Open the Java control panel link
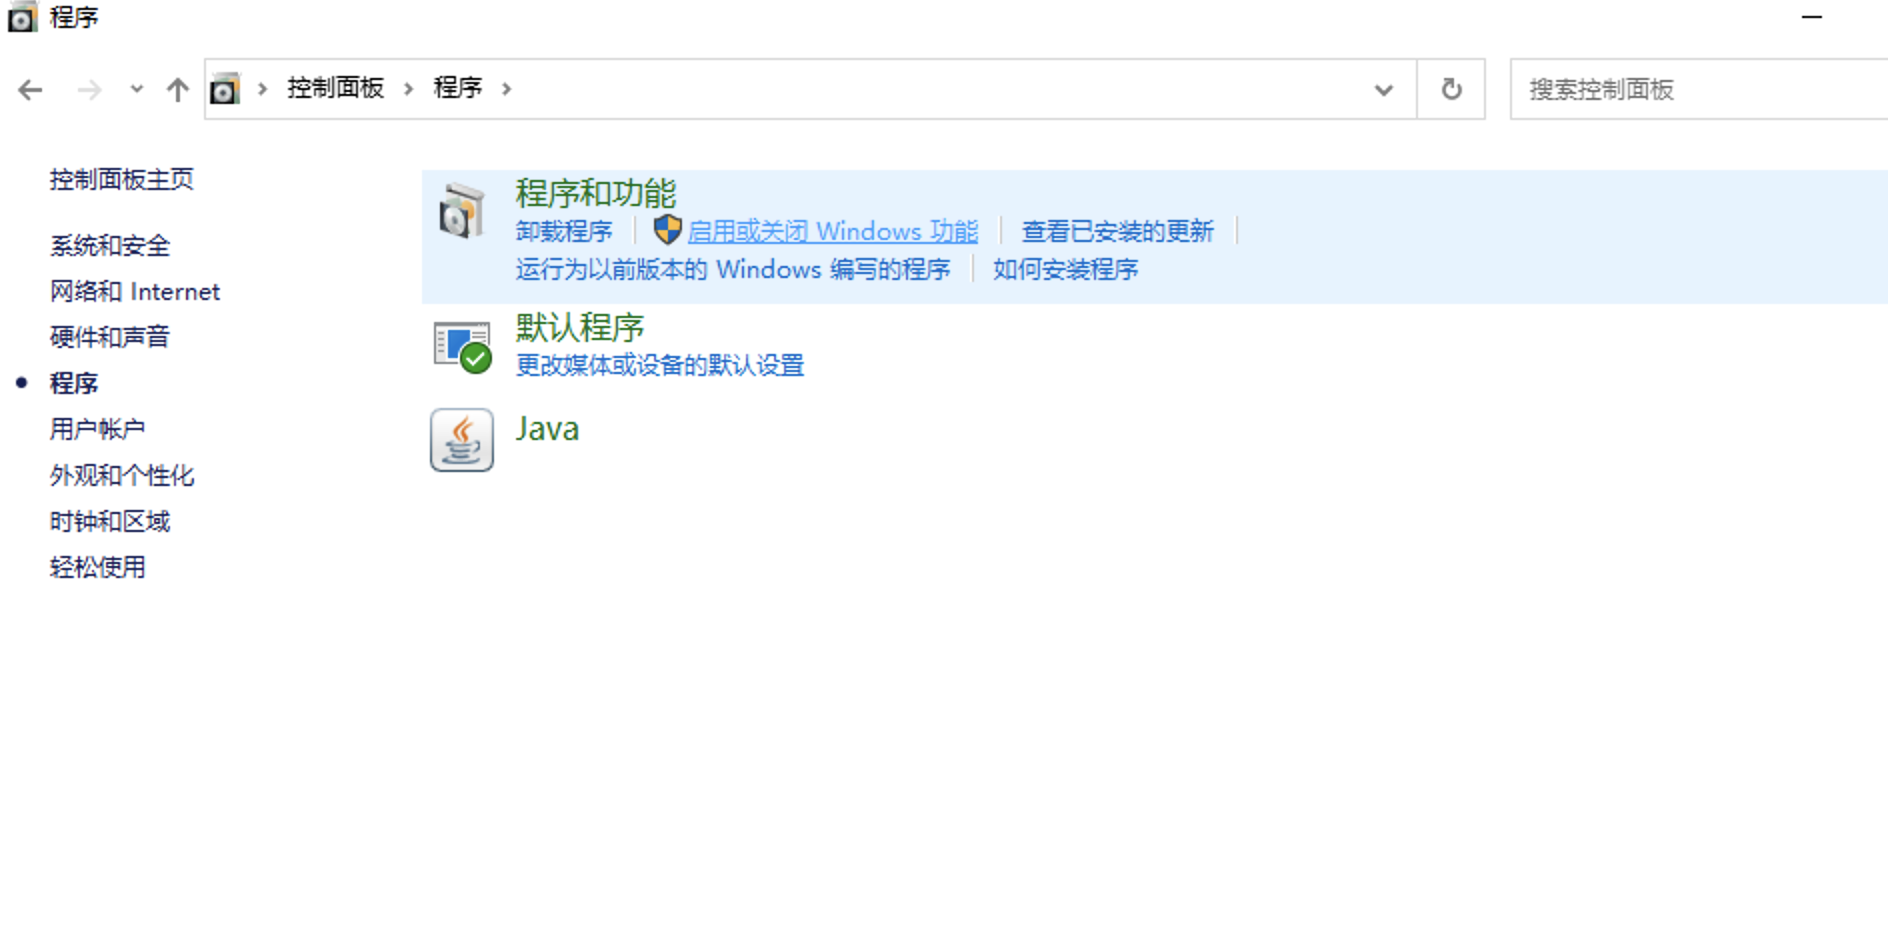Screen dimensions: 1888x950 (547, 429)
